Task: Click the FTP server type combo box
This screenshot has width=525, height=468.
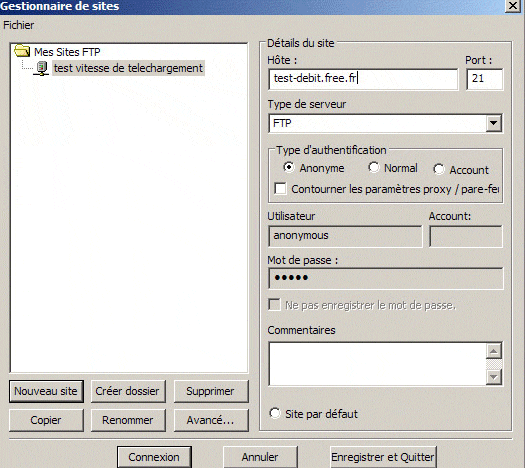Action: pyautogui.click(x=385, y=123)
